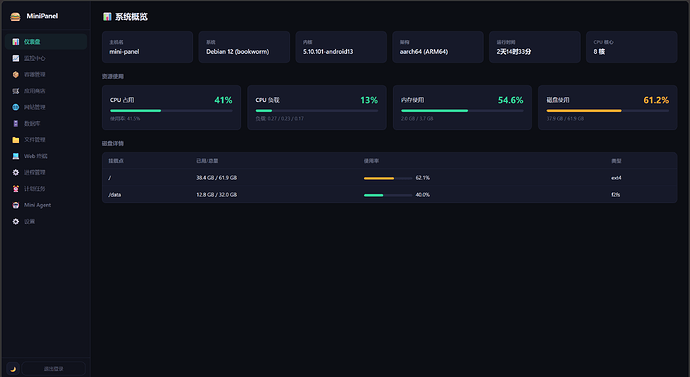Click the logout button at sidebar bottom
690x377 pixels.
(54, 369)
